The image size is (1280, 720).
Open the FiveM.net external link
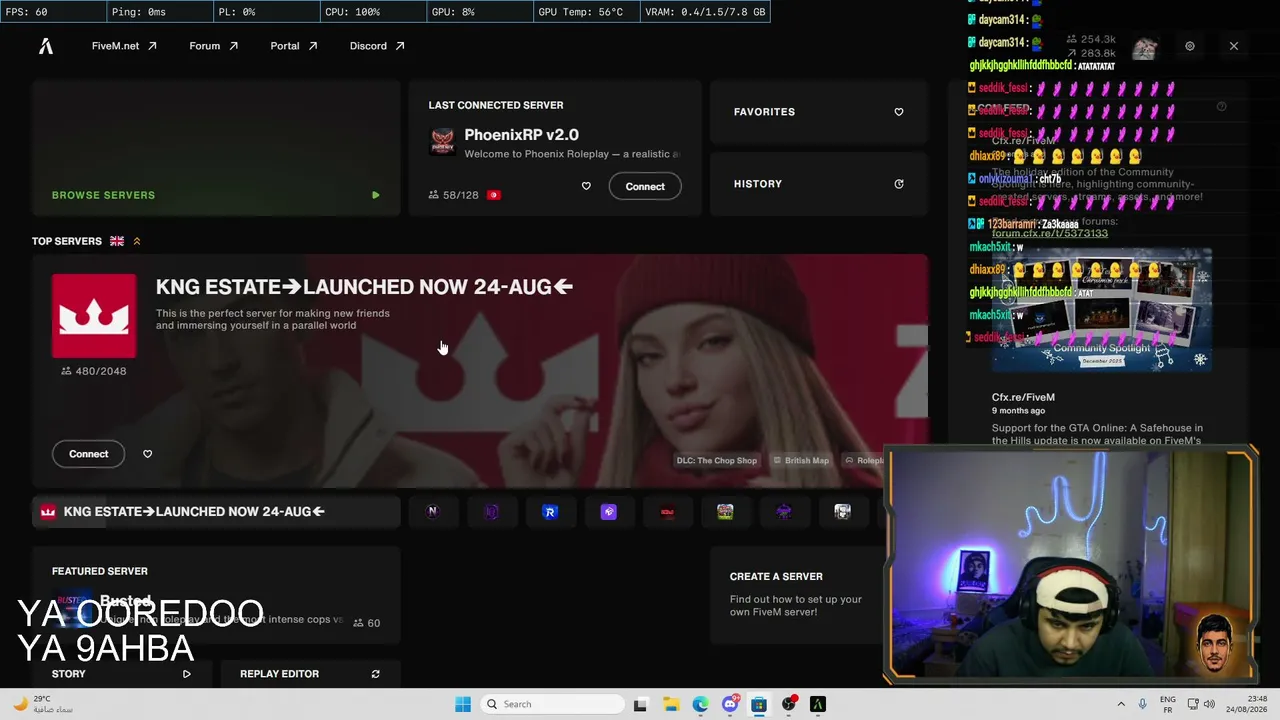coord(124,46)
